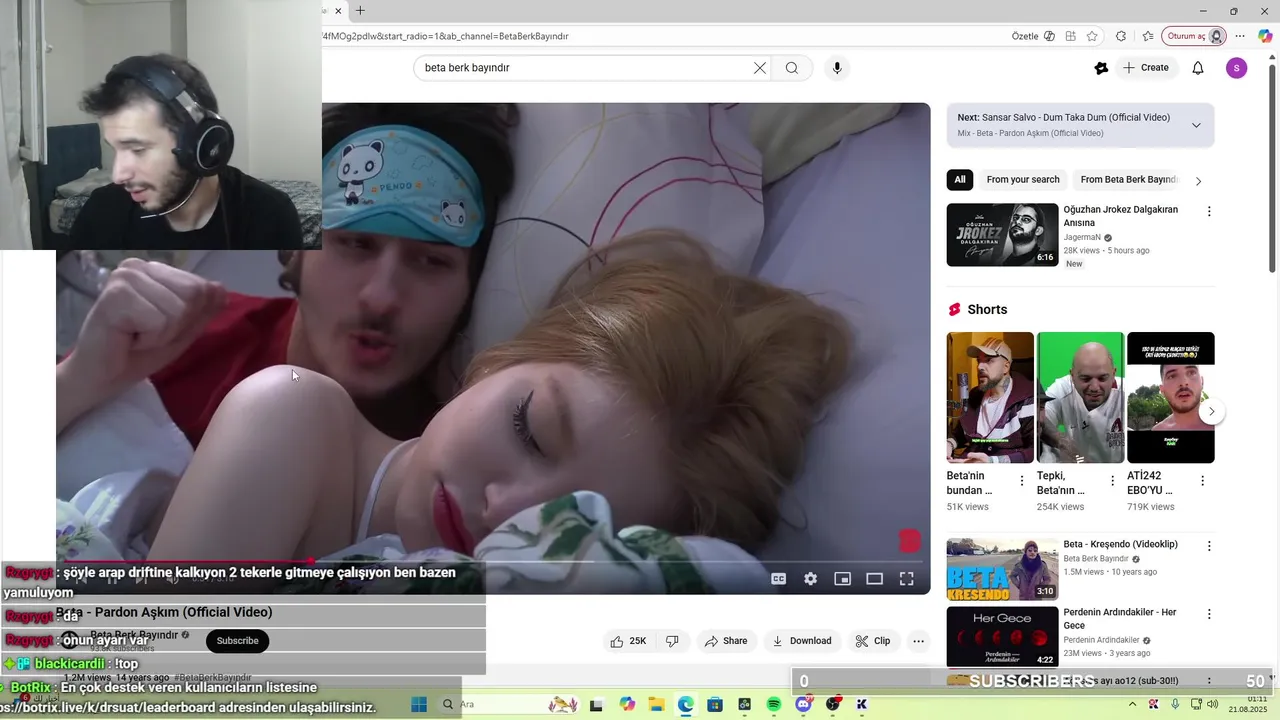This screenshot has width=1280, height=720.
Task: Click Özetle summarize button in address bar
Action: click(x=1033, y=36)
